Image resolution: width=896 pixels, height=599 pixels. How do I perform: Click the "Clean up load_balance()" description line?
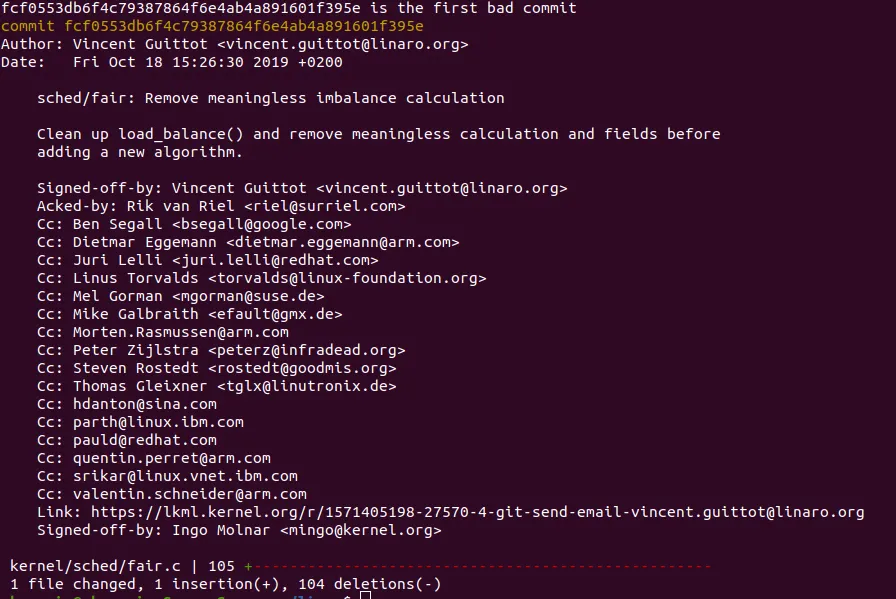378,134
